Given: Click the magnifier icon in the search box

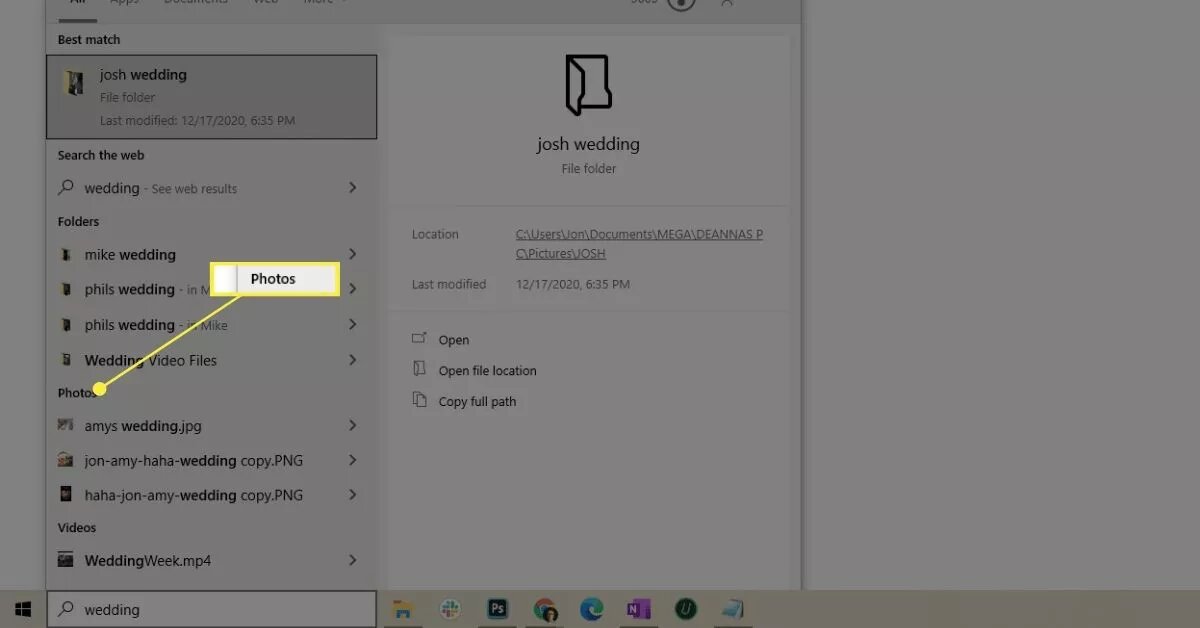Looking at the screenshot, I should tap(66, 609).
